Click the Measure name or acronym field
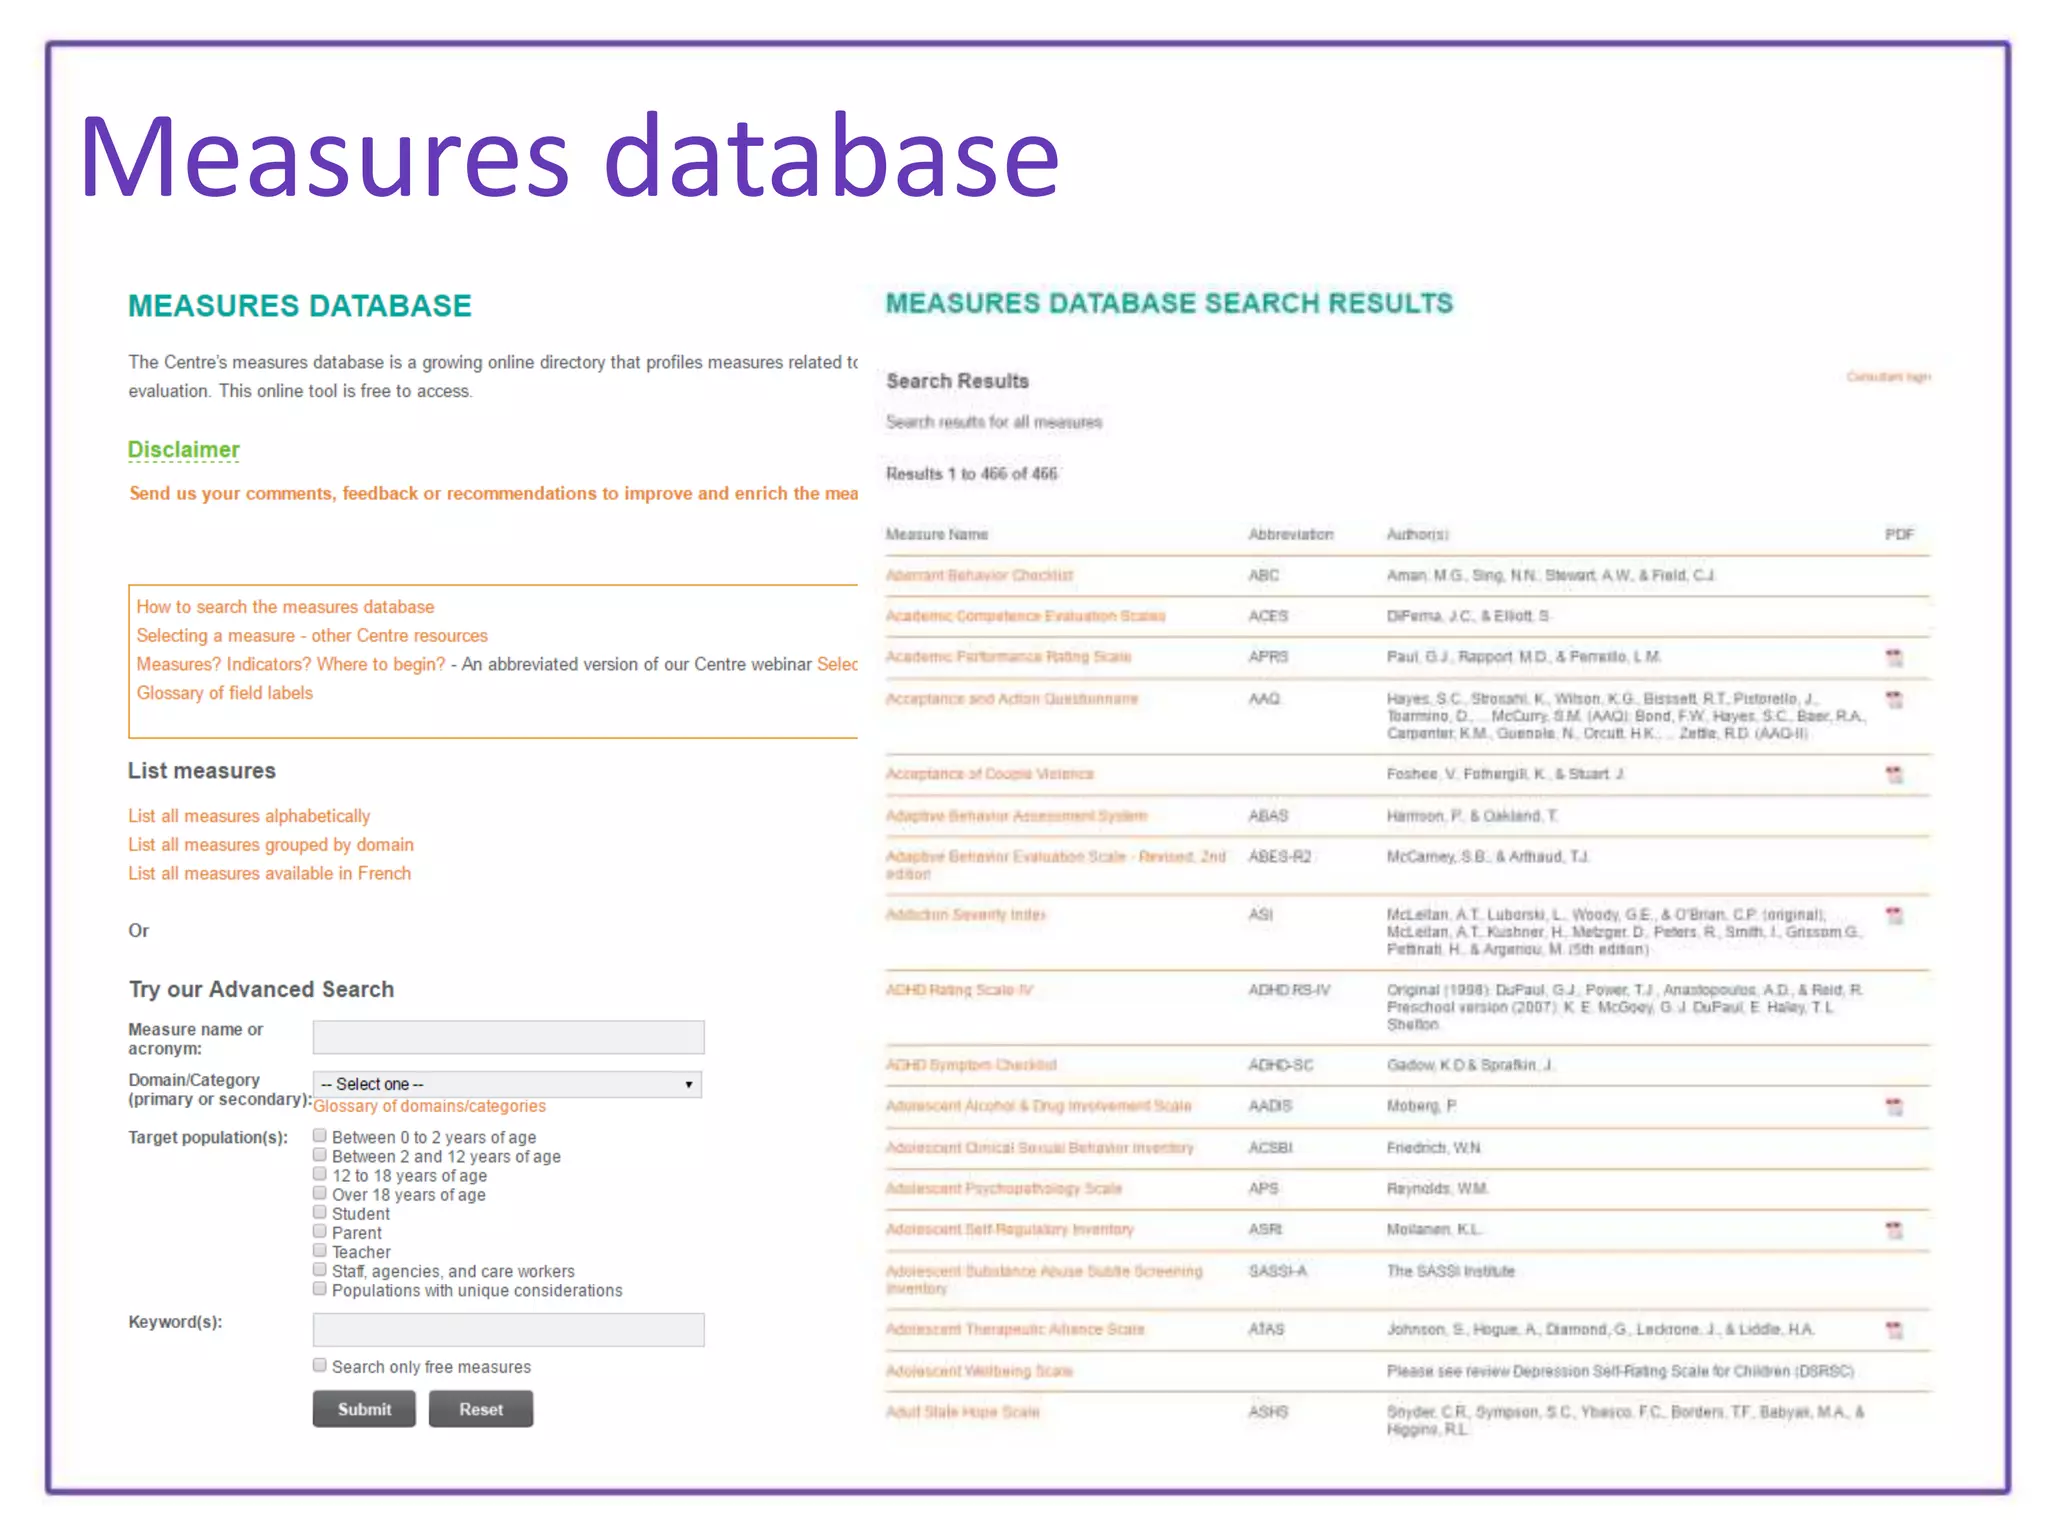Viewport: 2048px width, 1536px height. click(508, 1038)
